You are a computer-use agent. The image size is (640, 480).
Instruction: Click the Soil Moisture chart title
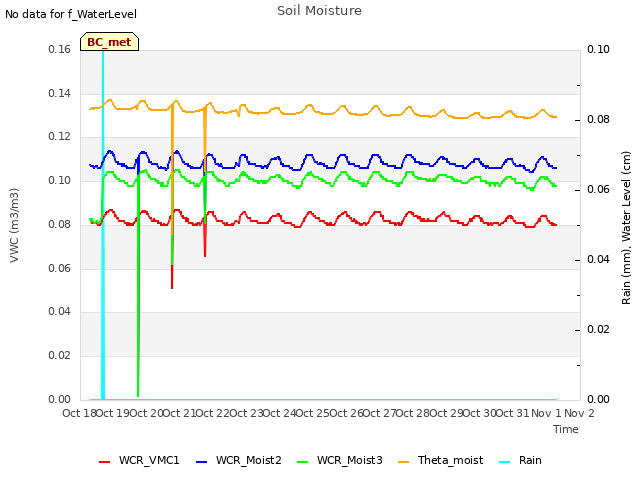[x=319, y=11]
